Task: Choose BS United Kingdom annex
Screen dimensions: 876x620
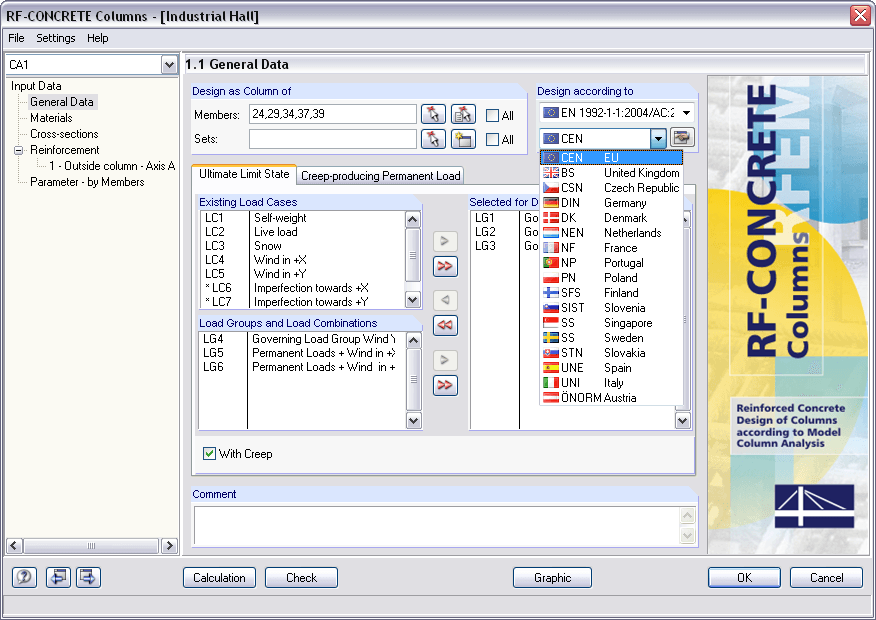Action: click(x=611, y=173)
